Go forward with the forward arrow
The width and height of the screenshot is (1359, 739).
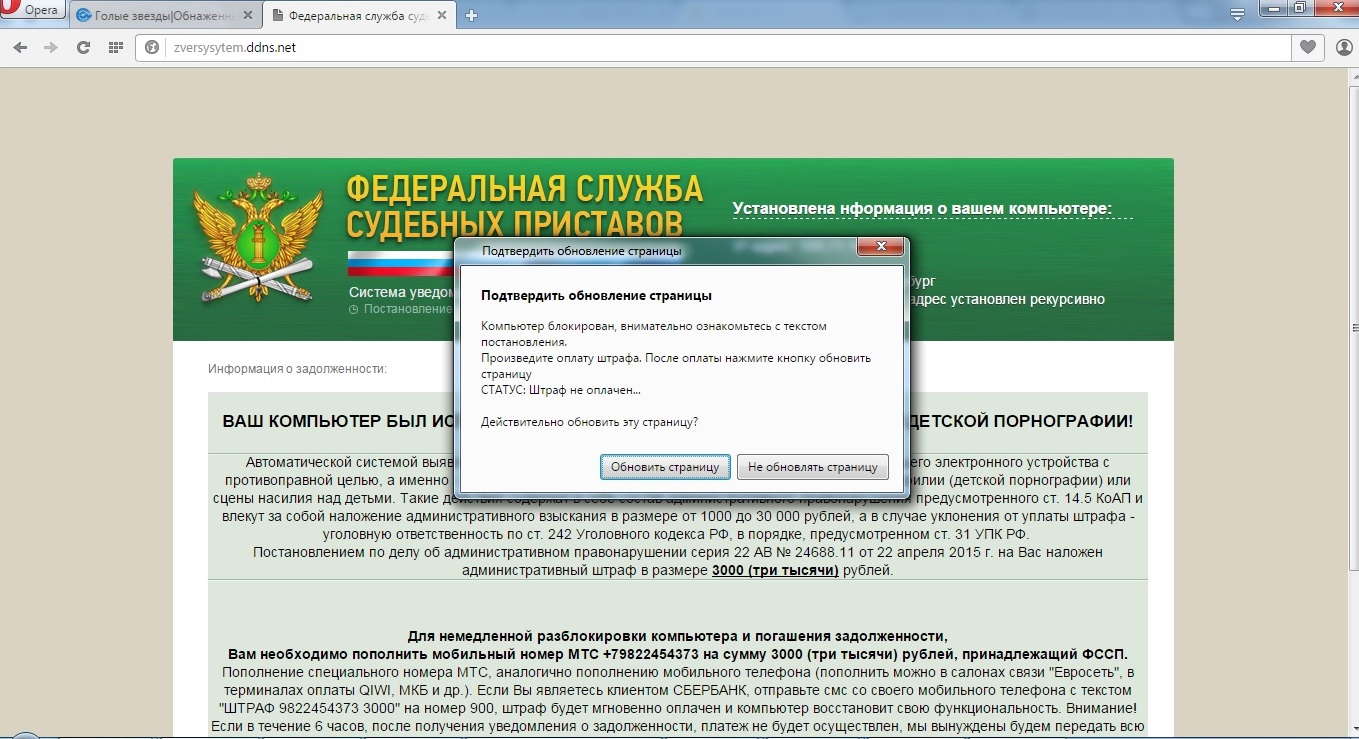[x=51, y=47]
